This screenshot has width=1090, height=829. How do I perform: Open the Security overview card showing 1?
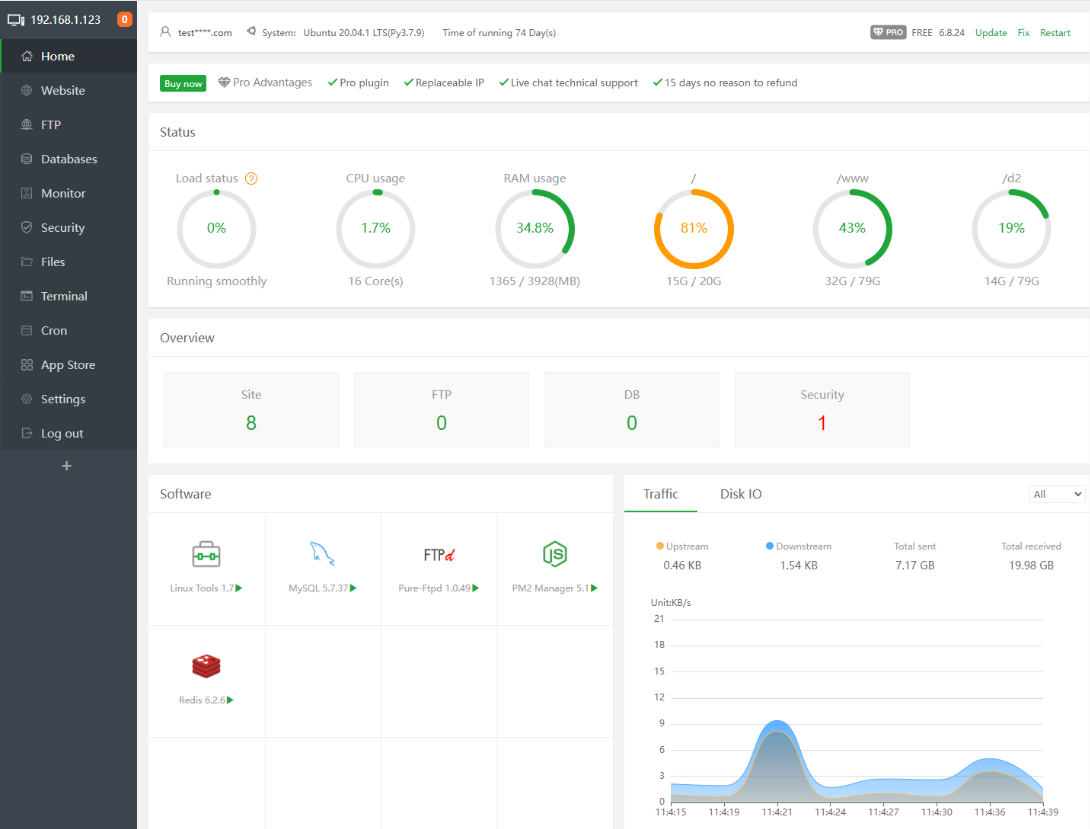pyautogui.click(x=822, y=410)
